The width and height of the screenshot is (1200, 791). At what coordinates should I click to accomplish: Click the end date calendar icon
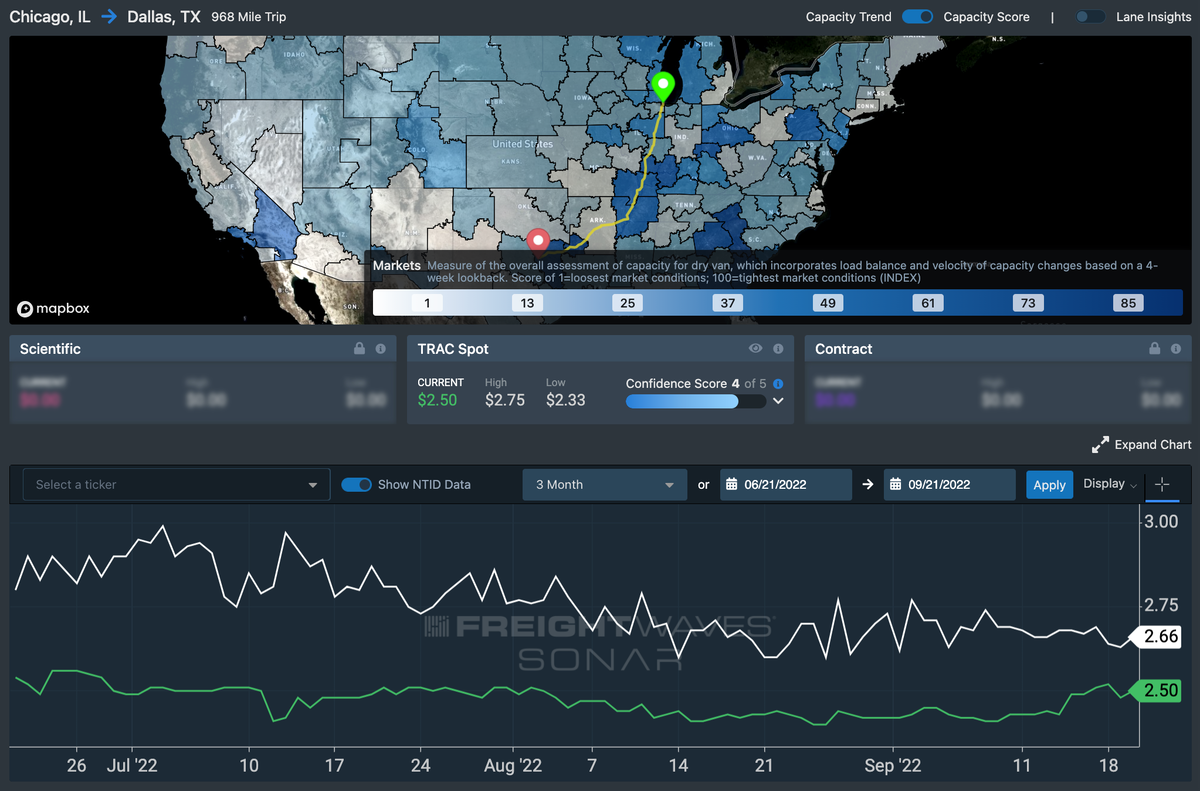point(896,485)
